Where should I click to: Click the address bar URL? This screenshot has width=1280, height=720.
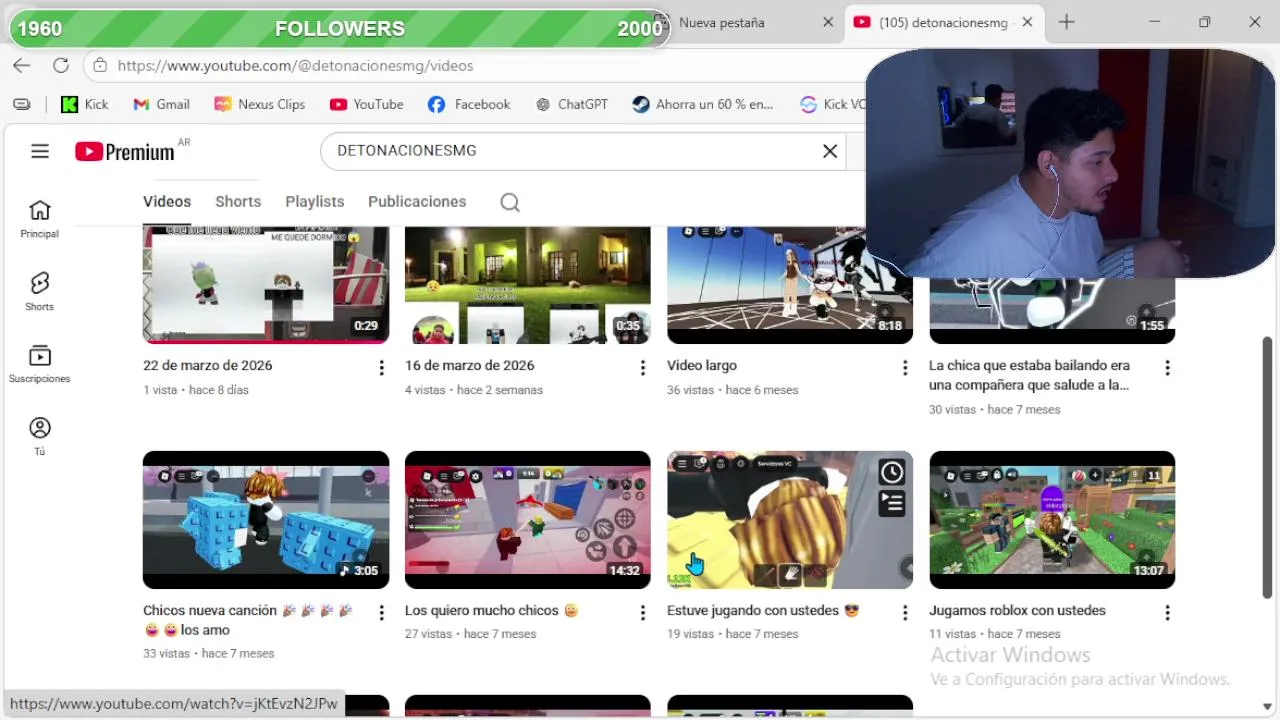pos(295,66)
